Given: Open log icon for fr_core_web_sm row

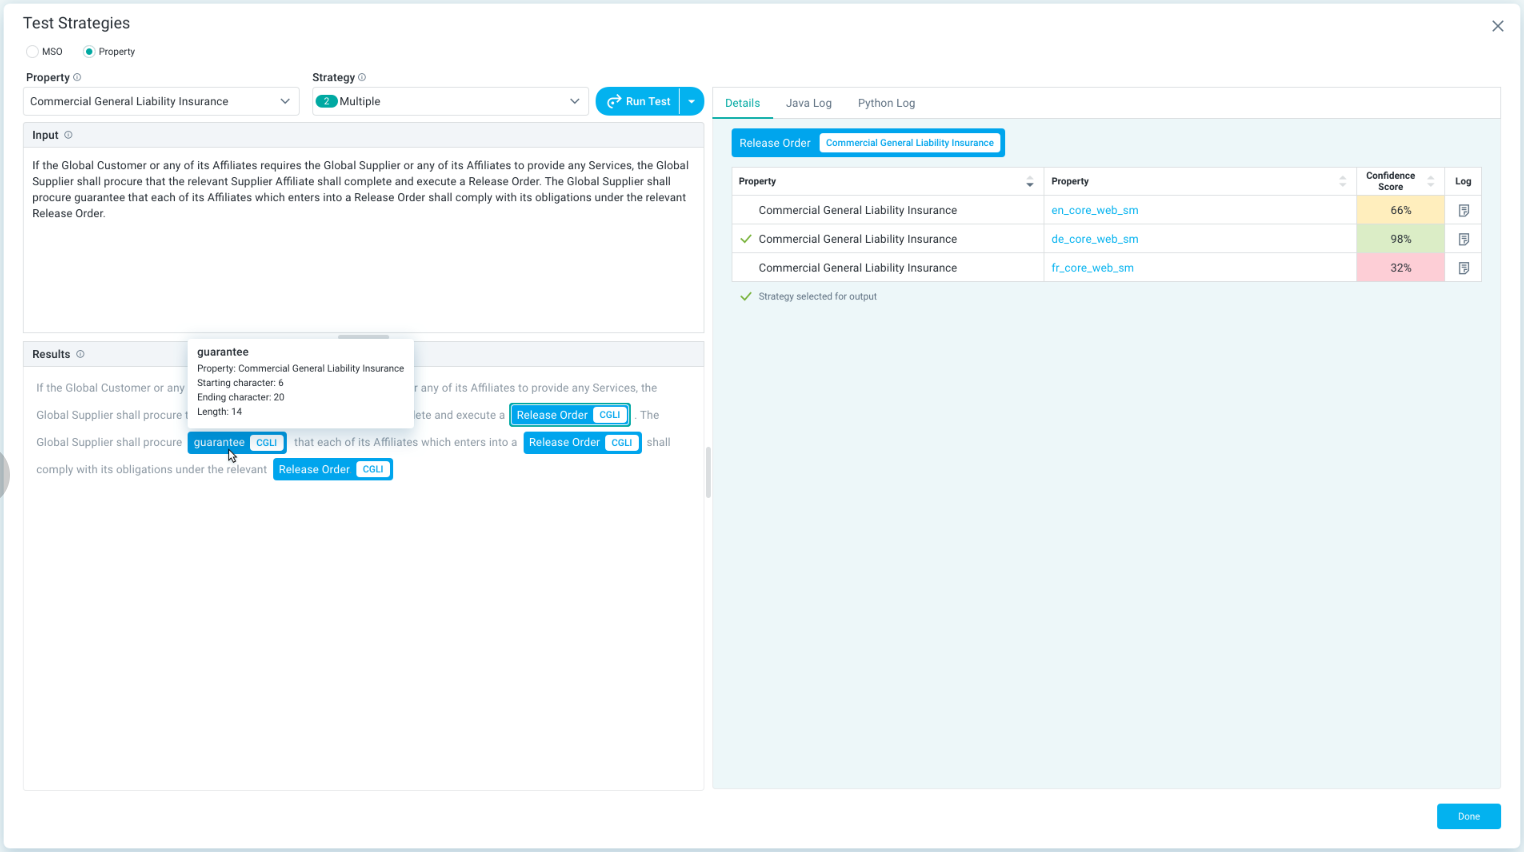Looking at the screenshot, I should (x=1463, y=268).
